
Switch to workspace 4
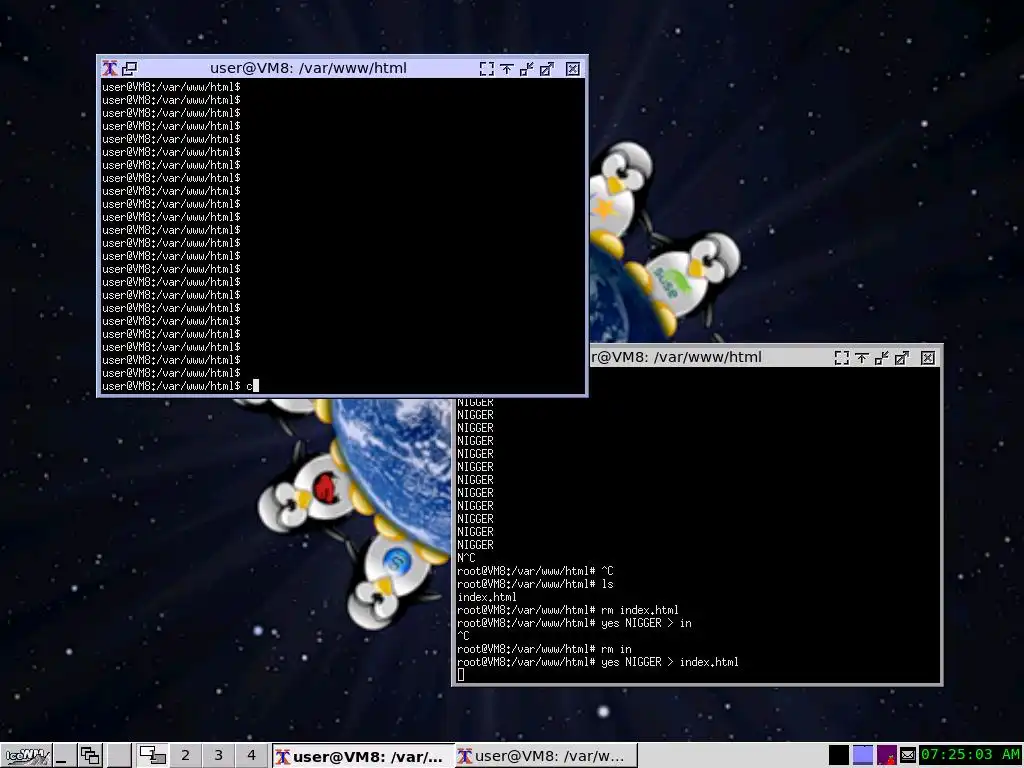[x=251, y=756]
